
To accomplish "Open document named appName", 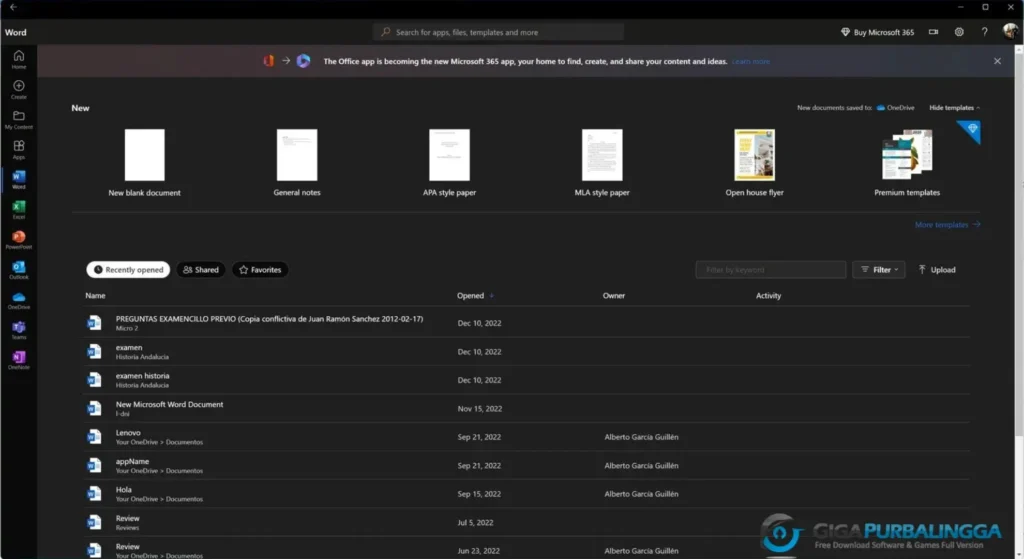I will point(132,461).
